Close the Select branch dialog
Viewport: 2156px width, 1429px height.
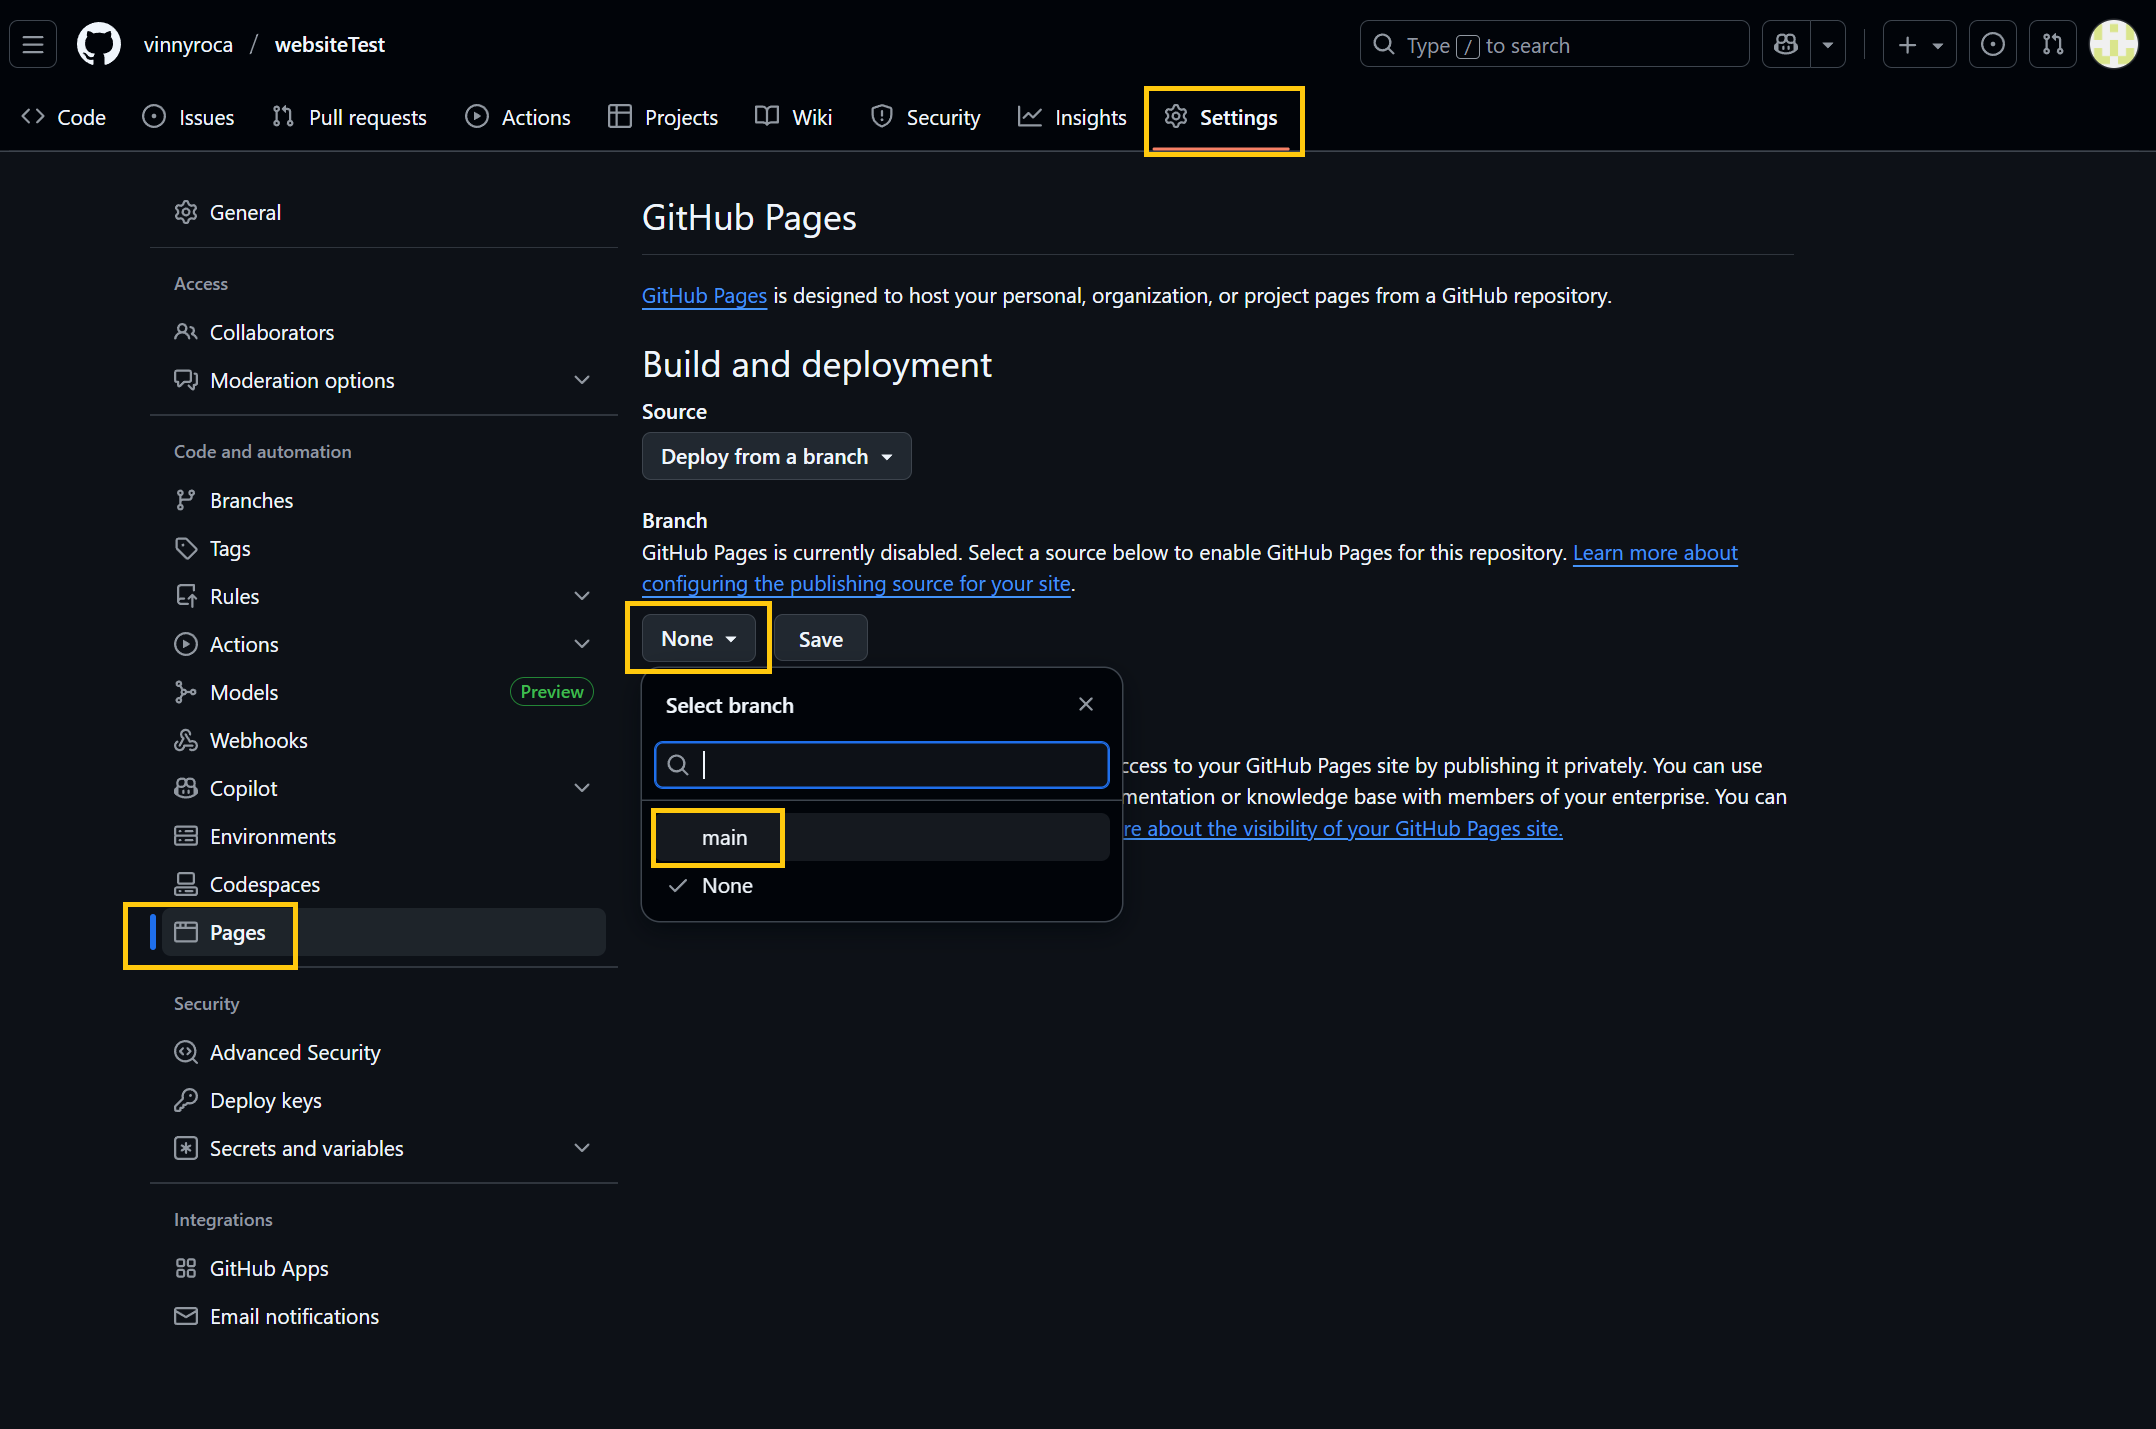click(x=1086, y=704)
